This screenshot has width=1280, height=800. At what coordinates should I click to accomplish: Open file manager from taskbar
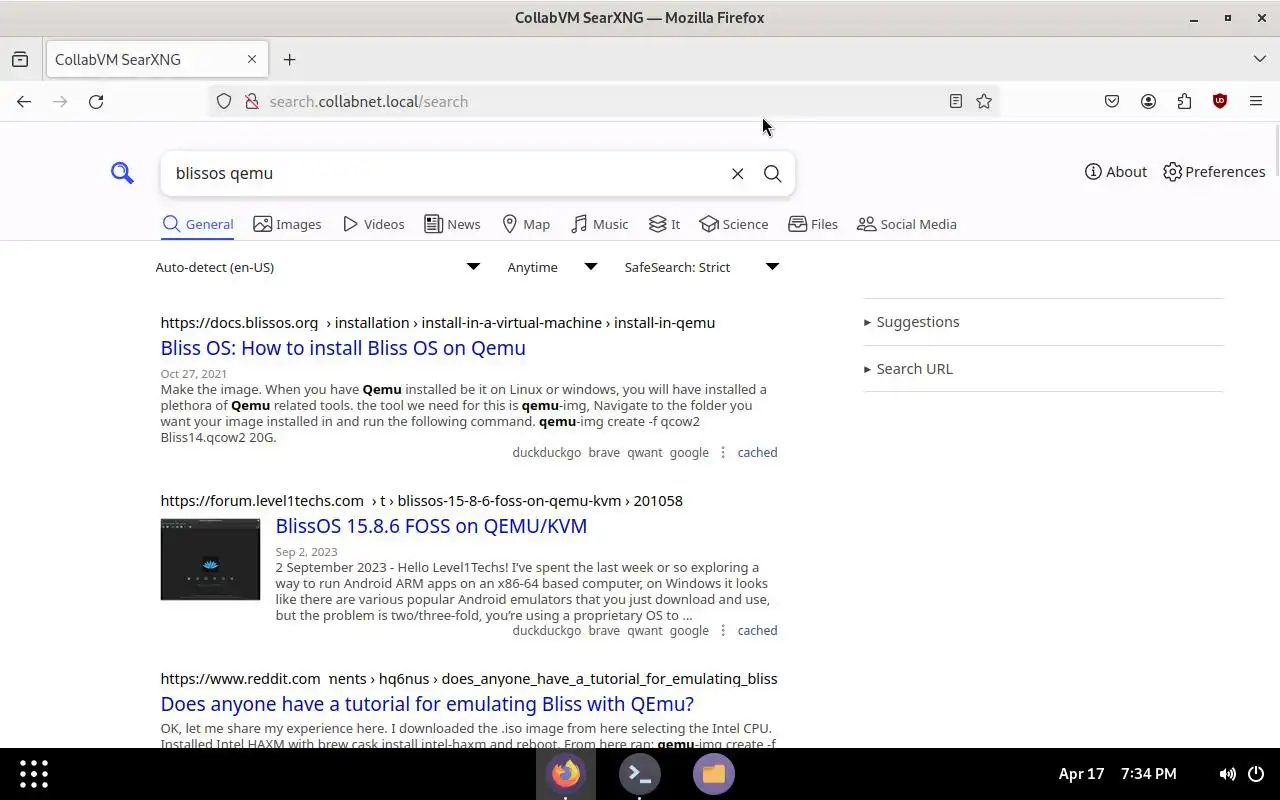point(714,774)
